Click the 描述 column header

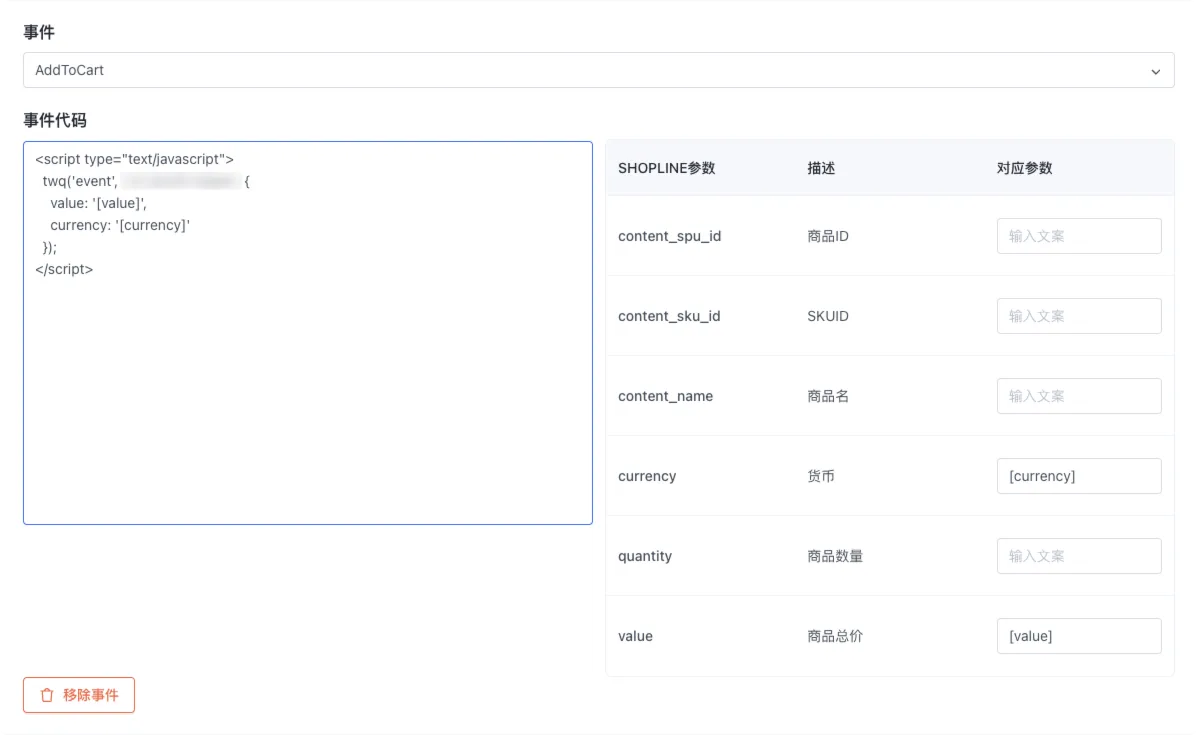(821, 168)
